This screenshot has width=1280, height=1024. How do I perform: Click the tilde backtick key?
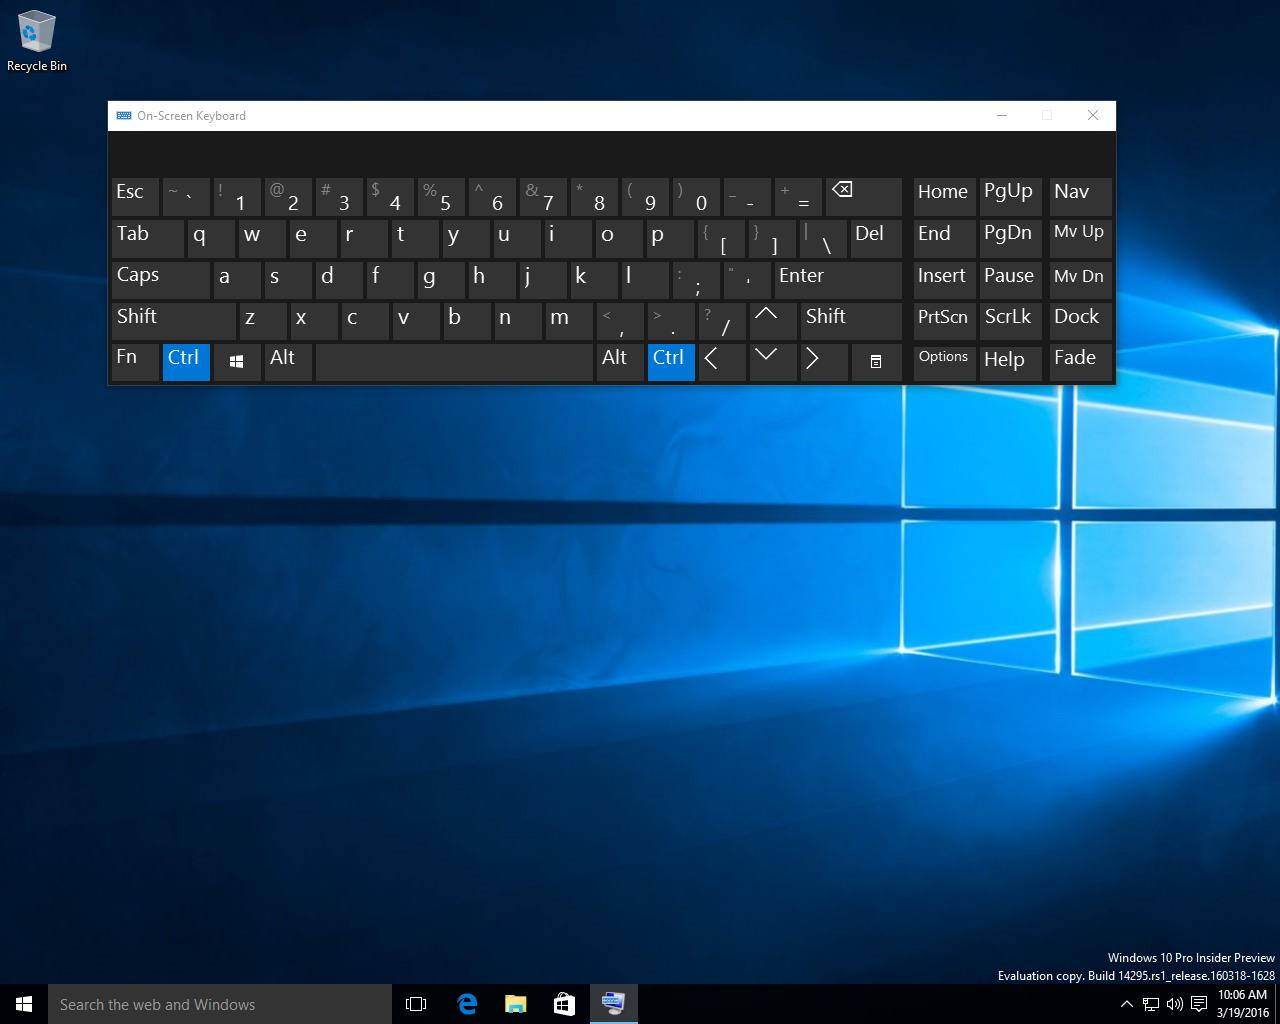pyautogui.click(x=186, y=197)
